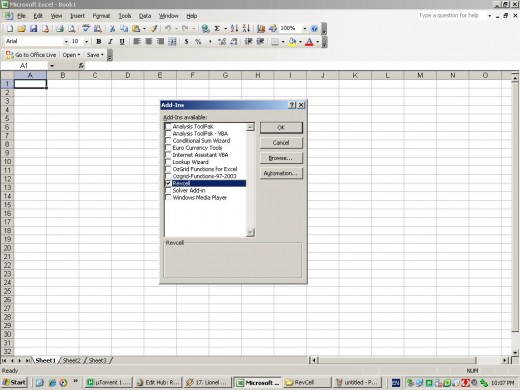Open the Borders dropdown arrow
Viewport: 520px width, 390px height.
coord(283,42)
